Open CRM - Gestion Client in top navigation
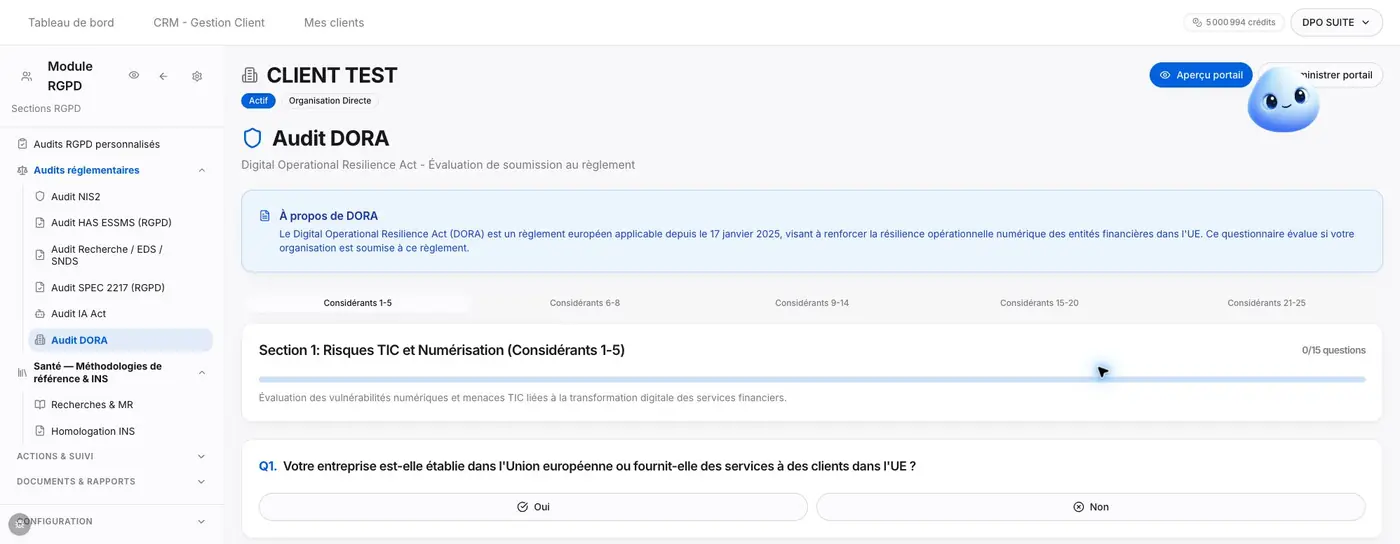Viewport: 1400px width, 544px height. (x=209, y=22)
